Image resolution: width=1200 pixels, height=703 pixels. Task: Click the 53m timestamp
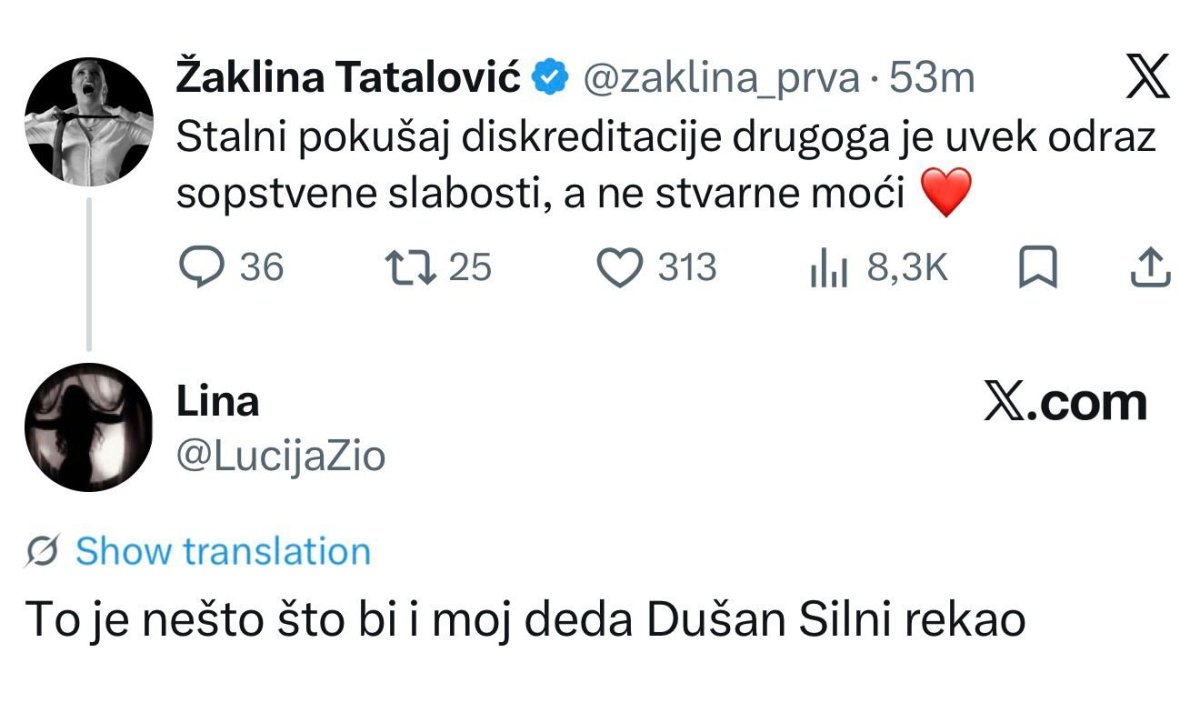click(931, 78)
